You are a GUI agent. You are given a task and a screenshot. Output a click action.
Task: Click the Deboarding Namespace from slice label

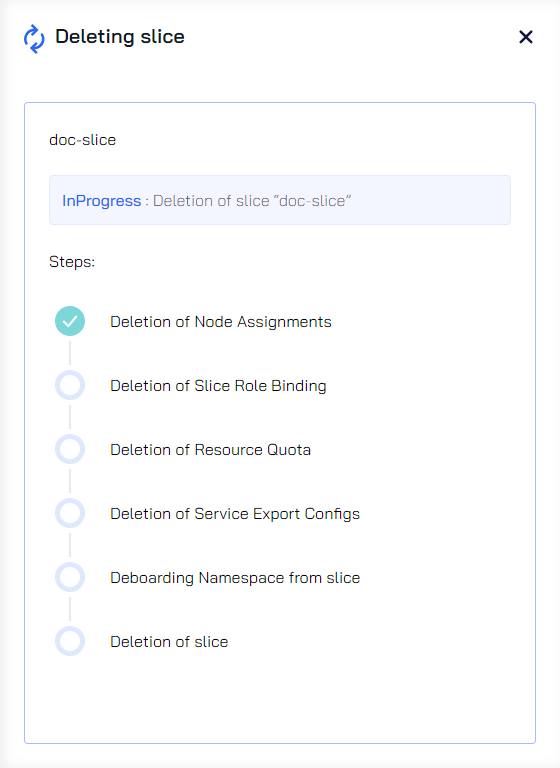tap(235, 578)
